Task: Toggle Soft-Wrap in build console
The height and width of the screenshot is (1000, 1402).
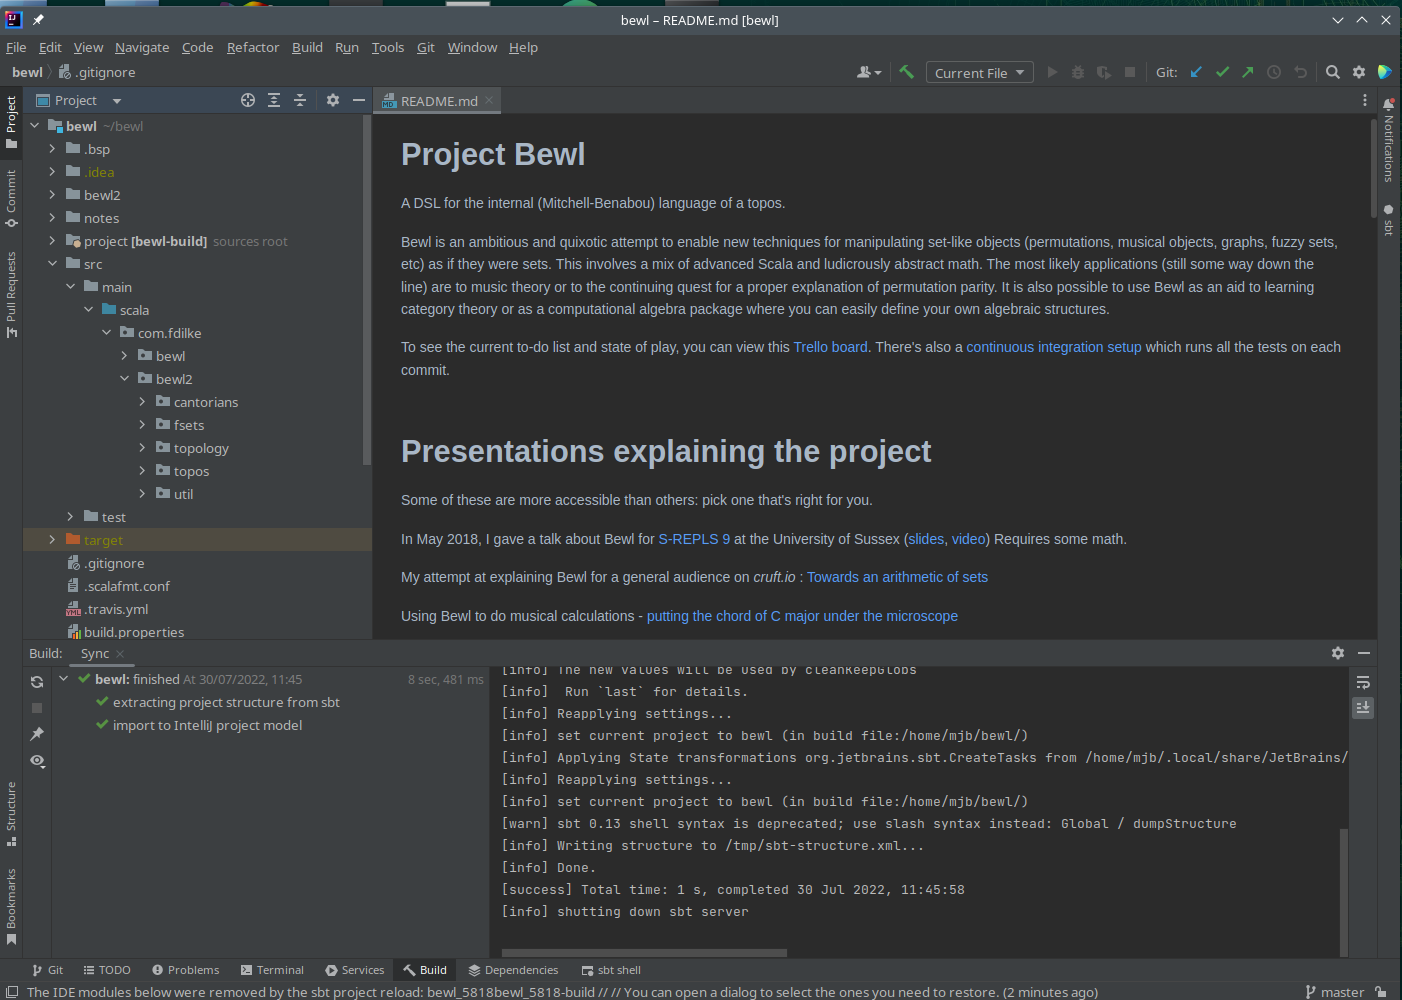Action: point(1363,682)
